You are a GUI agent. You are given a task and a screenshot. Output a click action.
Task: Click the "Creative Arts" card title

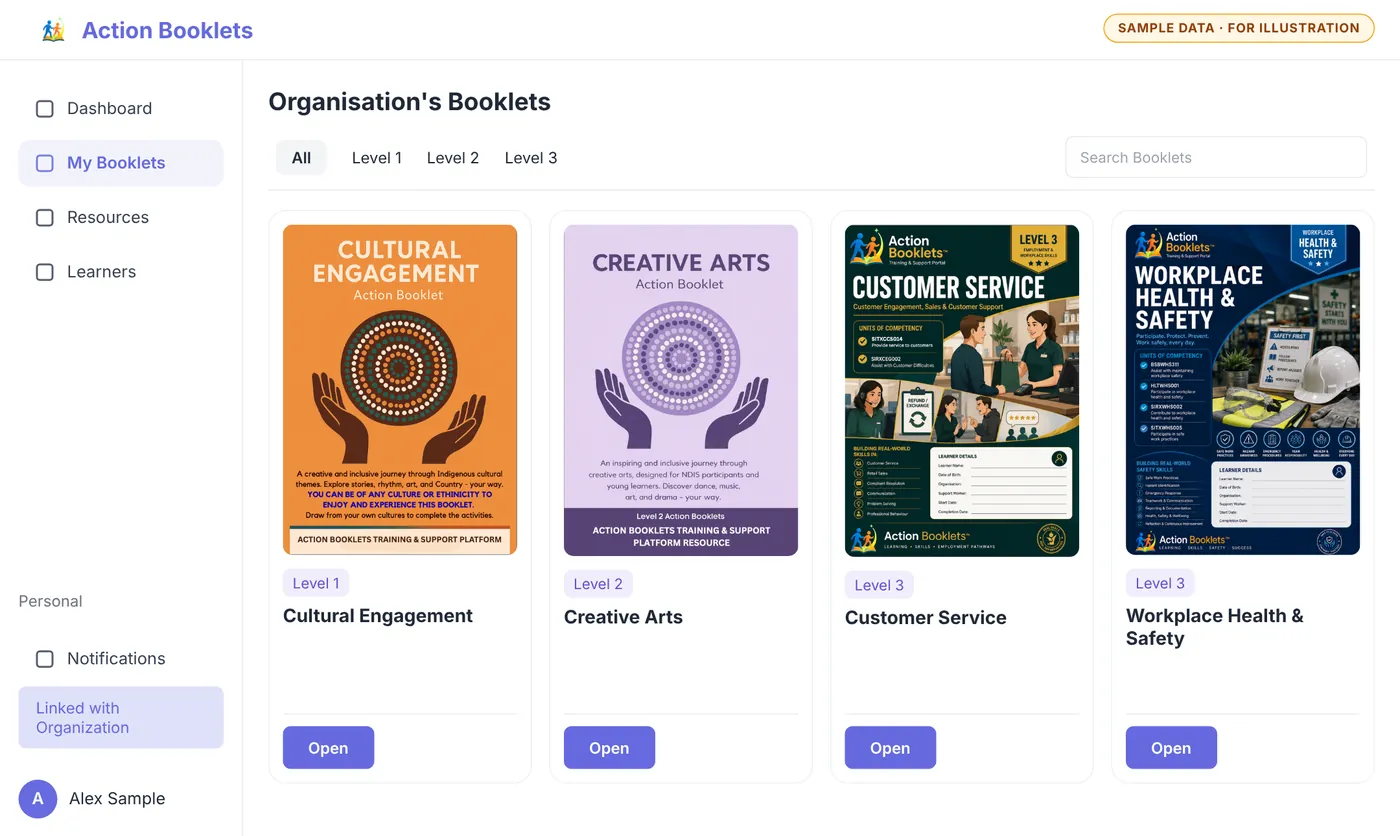623,618
